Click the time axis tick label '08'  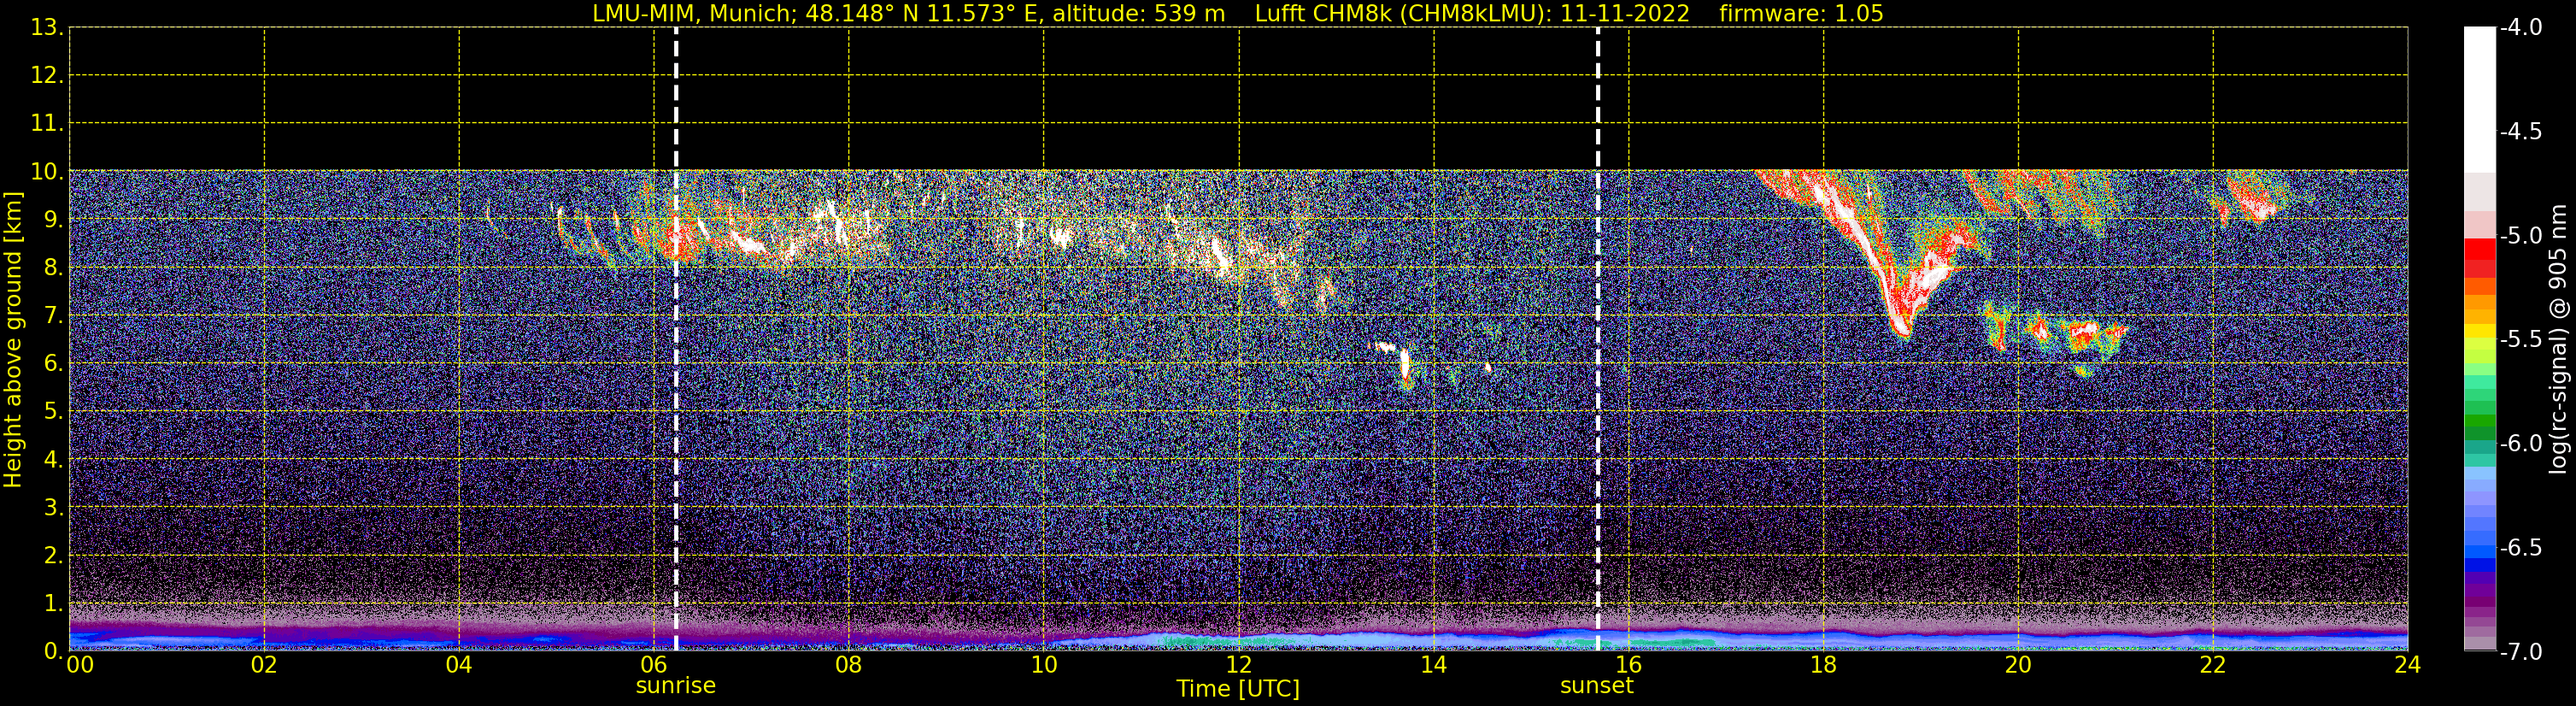click(x=848, y=665)
